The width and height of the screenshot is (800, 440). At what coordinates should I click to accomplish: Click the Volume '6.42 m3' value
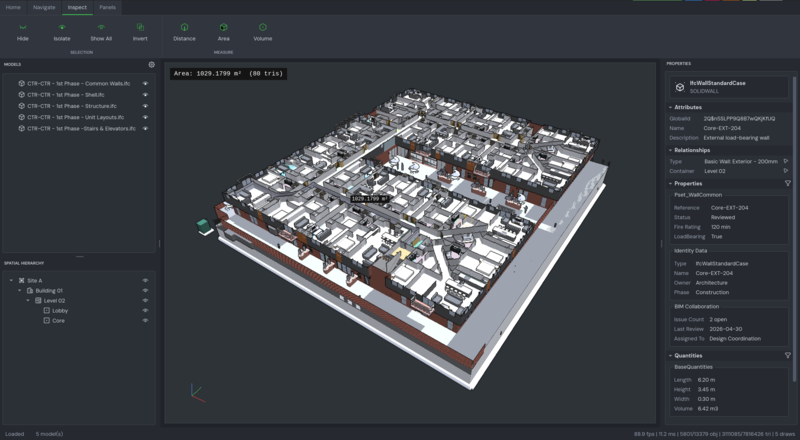tap(708, 408)
